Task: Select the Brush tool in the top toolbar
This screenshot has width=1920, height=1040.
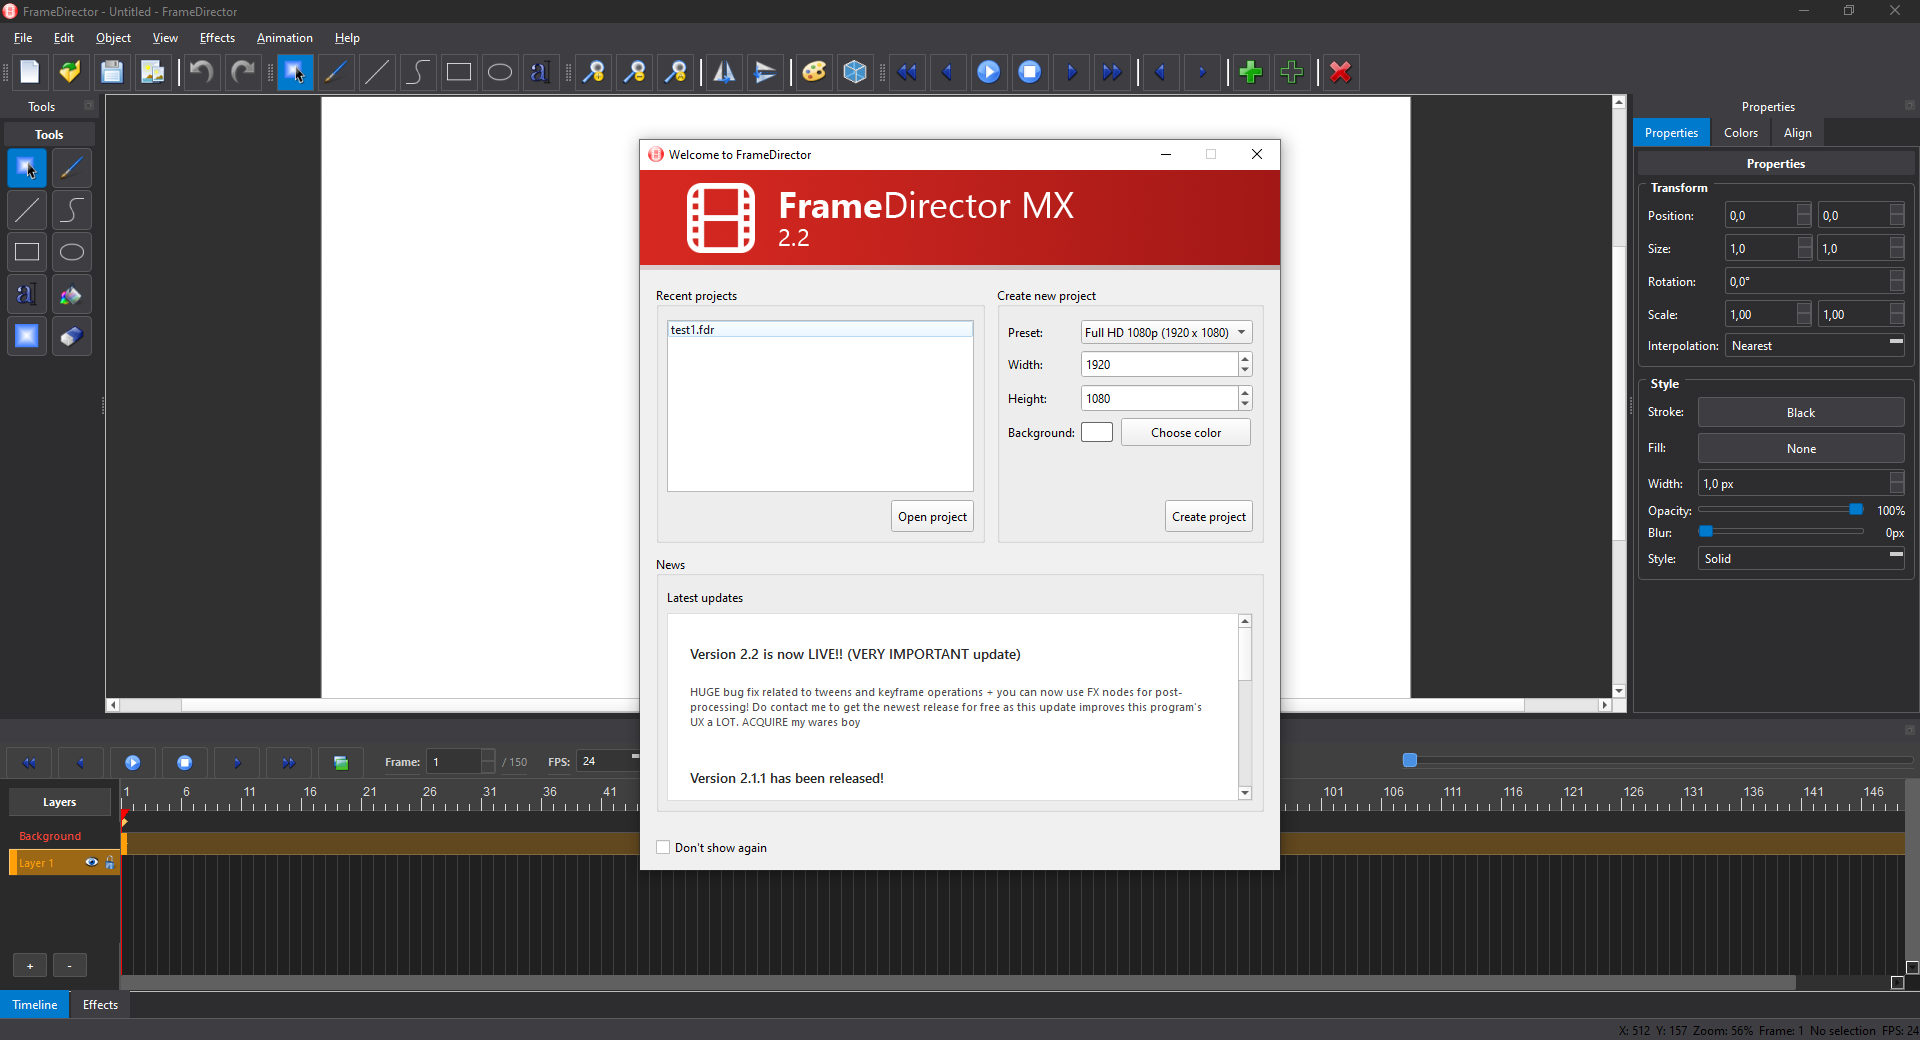Action: pos(336,72)
